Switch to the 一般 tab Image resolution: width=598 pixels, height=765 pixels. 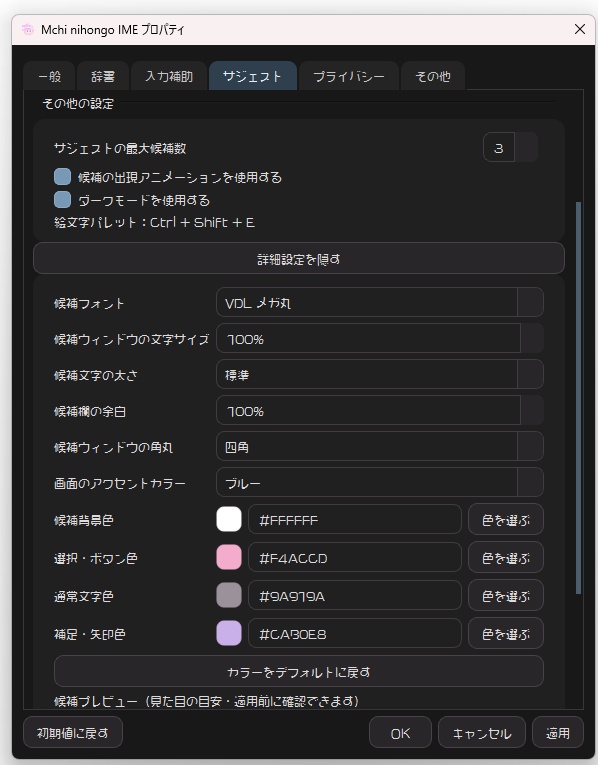pos(49,76)
